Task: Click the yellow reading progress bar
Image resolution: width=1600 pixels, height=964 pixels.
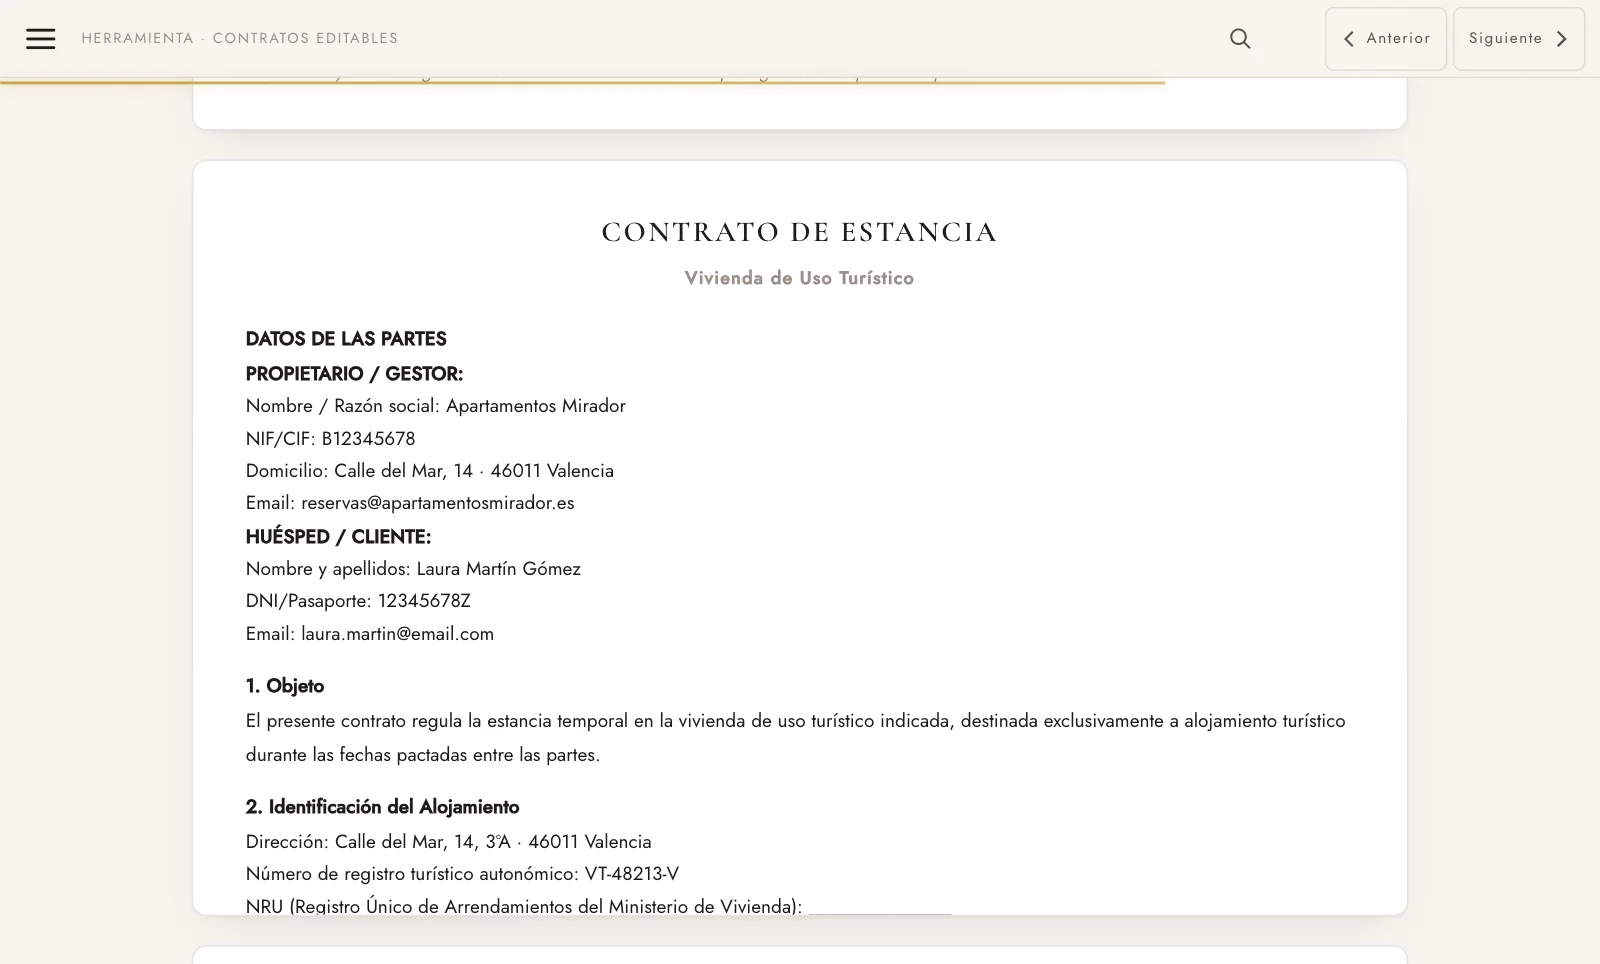Action: 583,82
